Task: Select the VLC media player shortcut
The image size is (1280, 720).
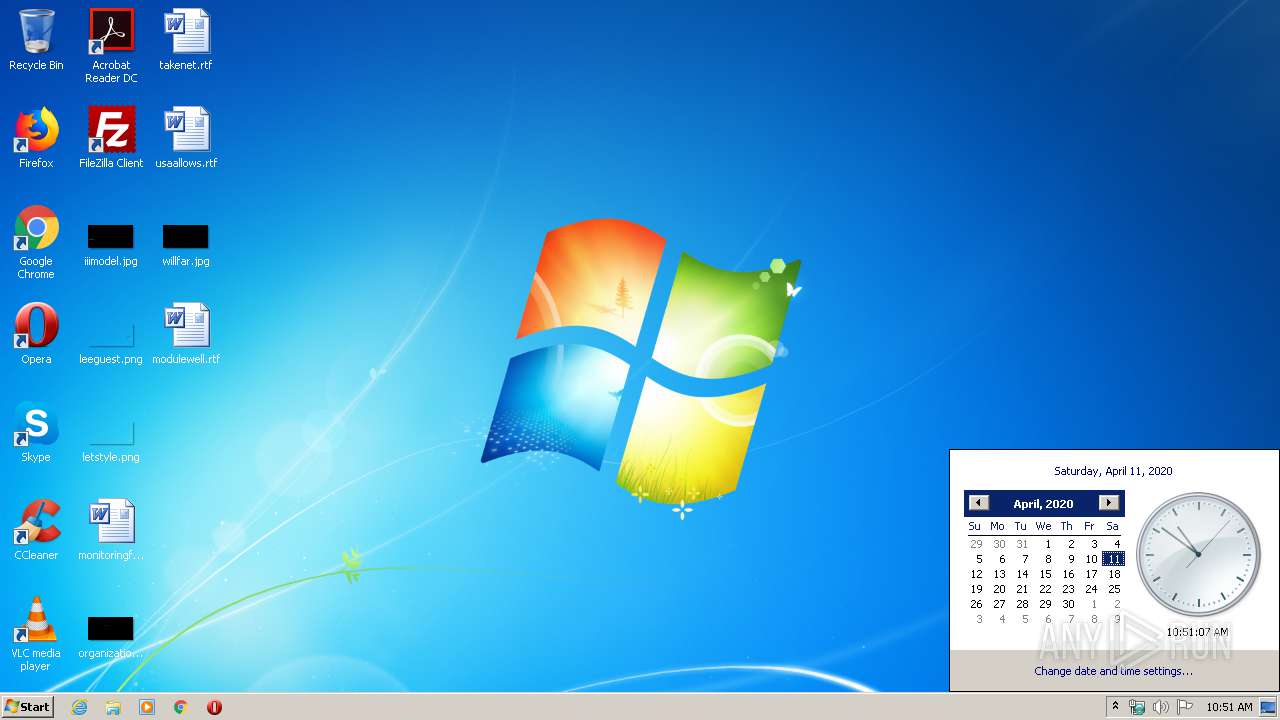Action: coord(36,634)
